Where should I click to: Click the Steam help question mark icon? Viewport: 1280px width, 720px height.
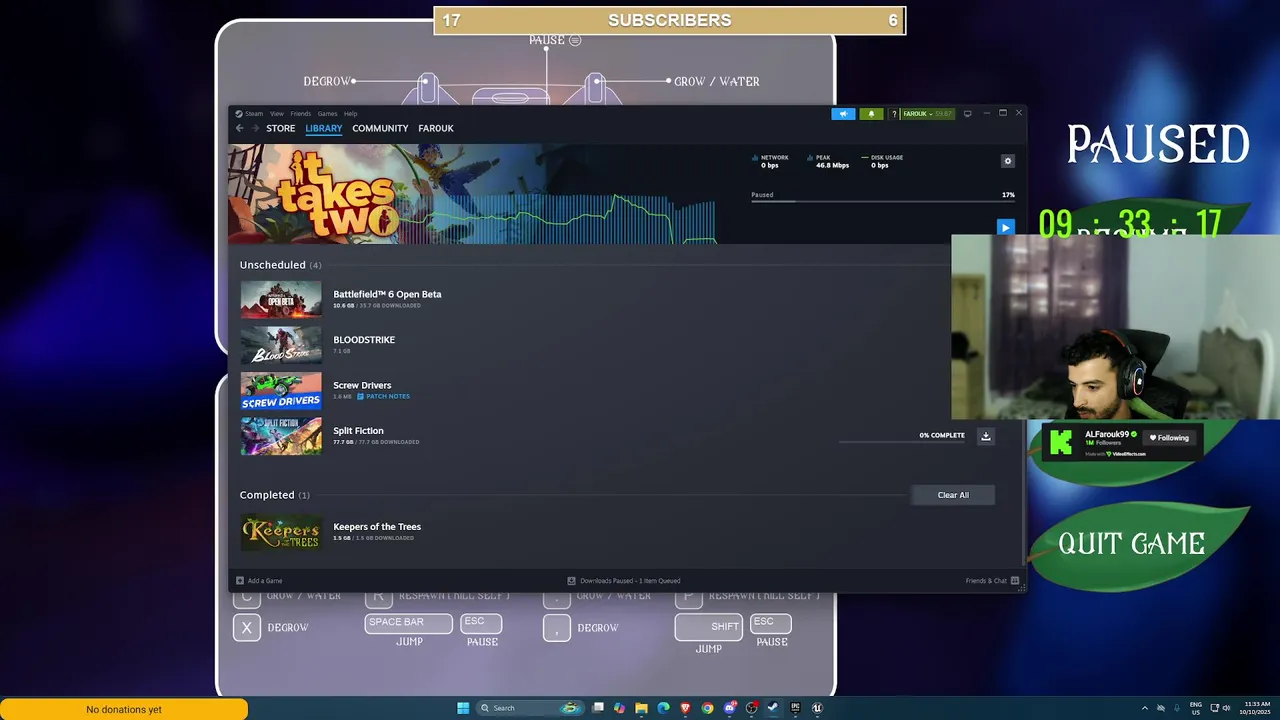[894, 114]
